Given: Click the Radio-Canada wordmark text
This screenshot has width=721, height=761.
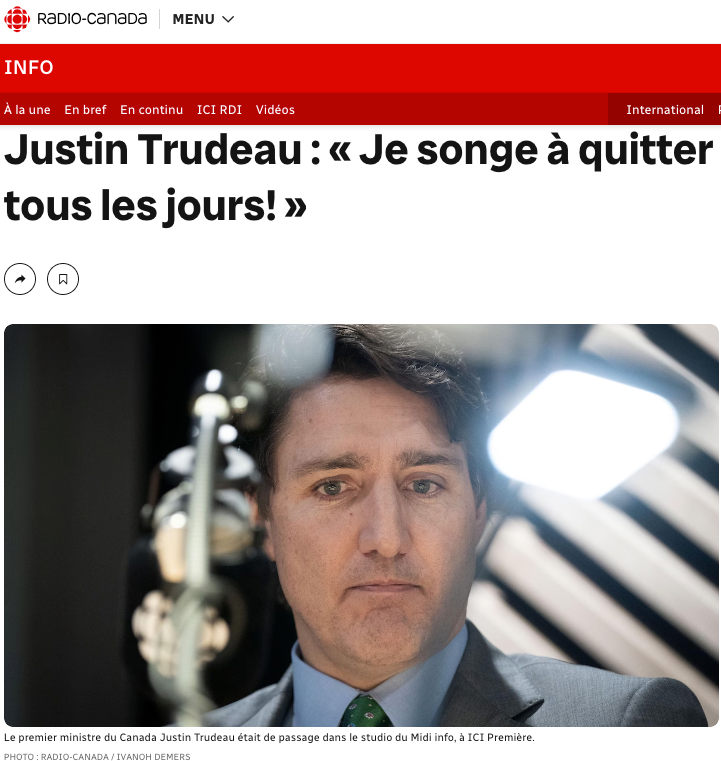Looking at the screenshot, I should [92, 19].
